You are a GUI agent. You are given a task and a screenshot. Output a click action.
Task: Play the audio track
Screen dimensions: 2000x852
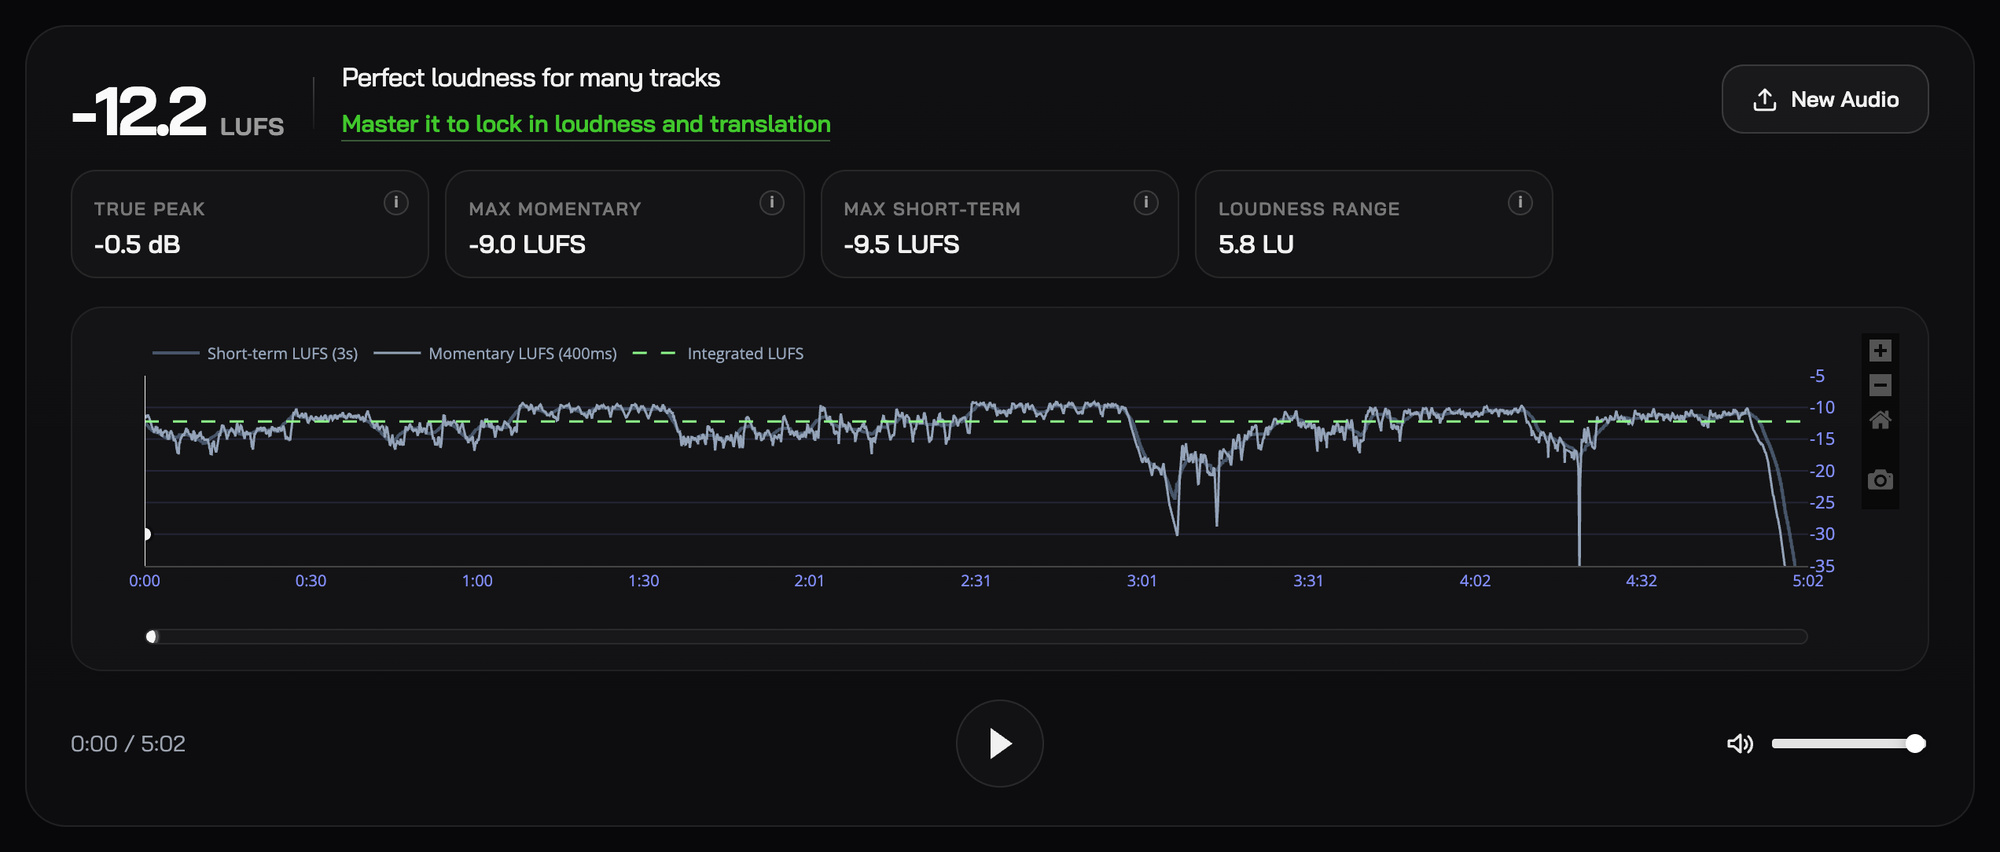[x=1000, y=743]
